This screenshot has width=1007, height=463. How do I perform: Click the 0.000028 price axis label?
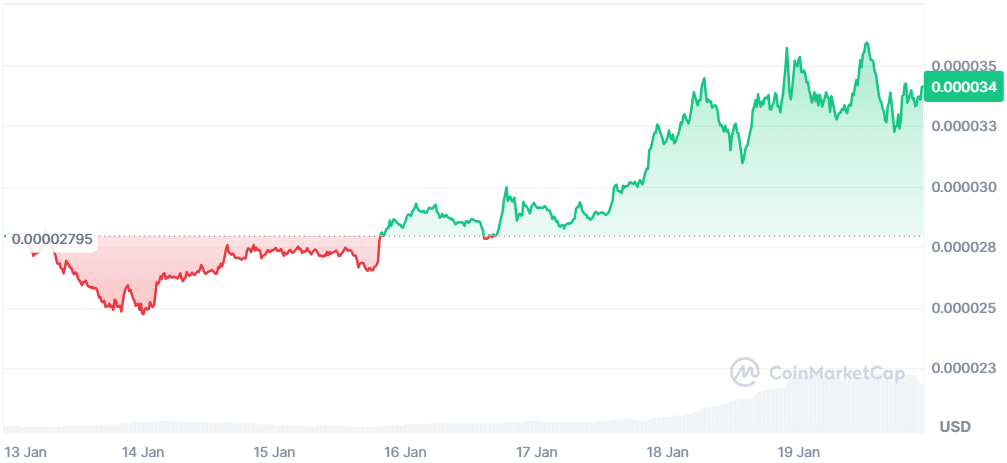964,247
